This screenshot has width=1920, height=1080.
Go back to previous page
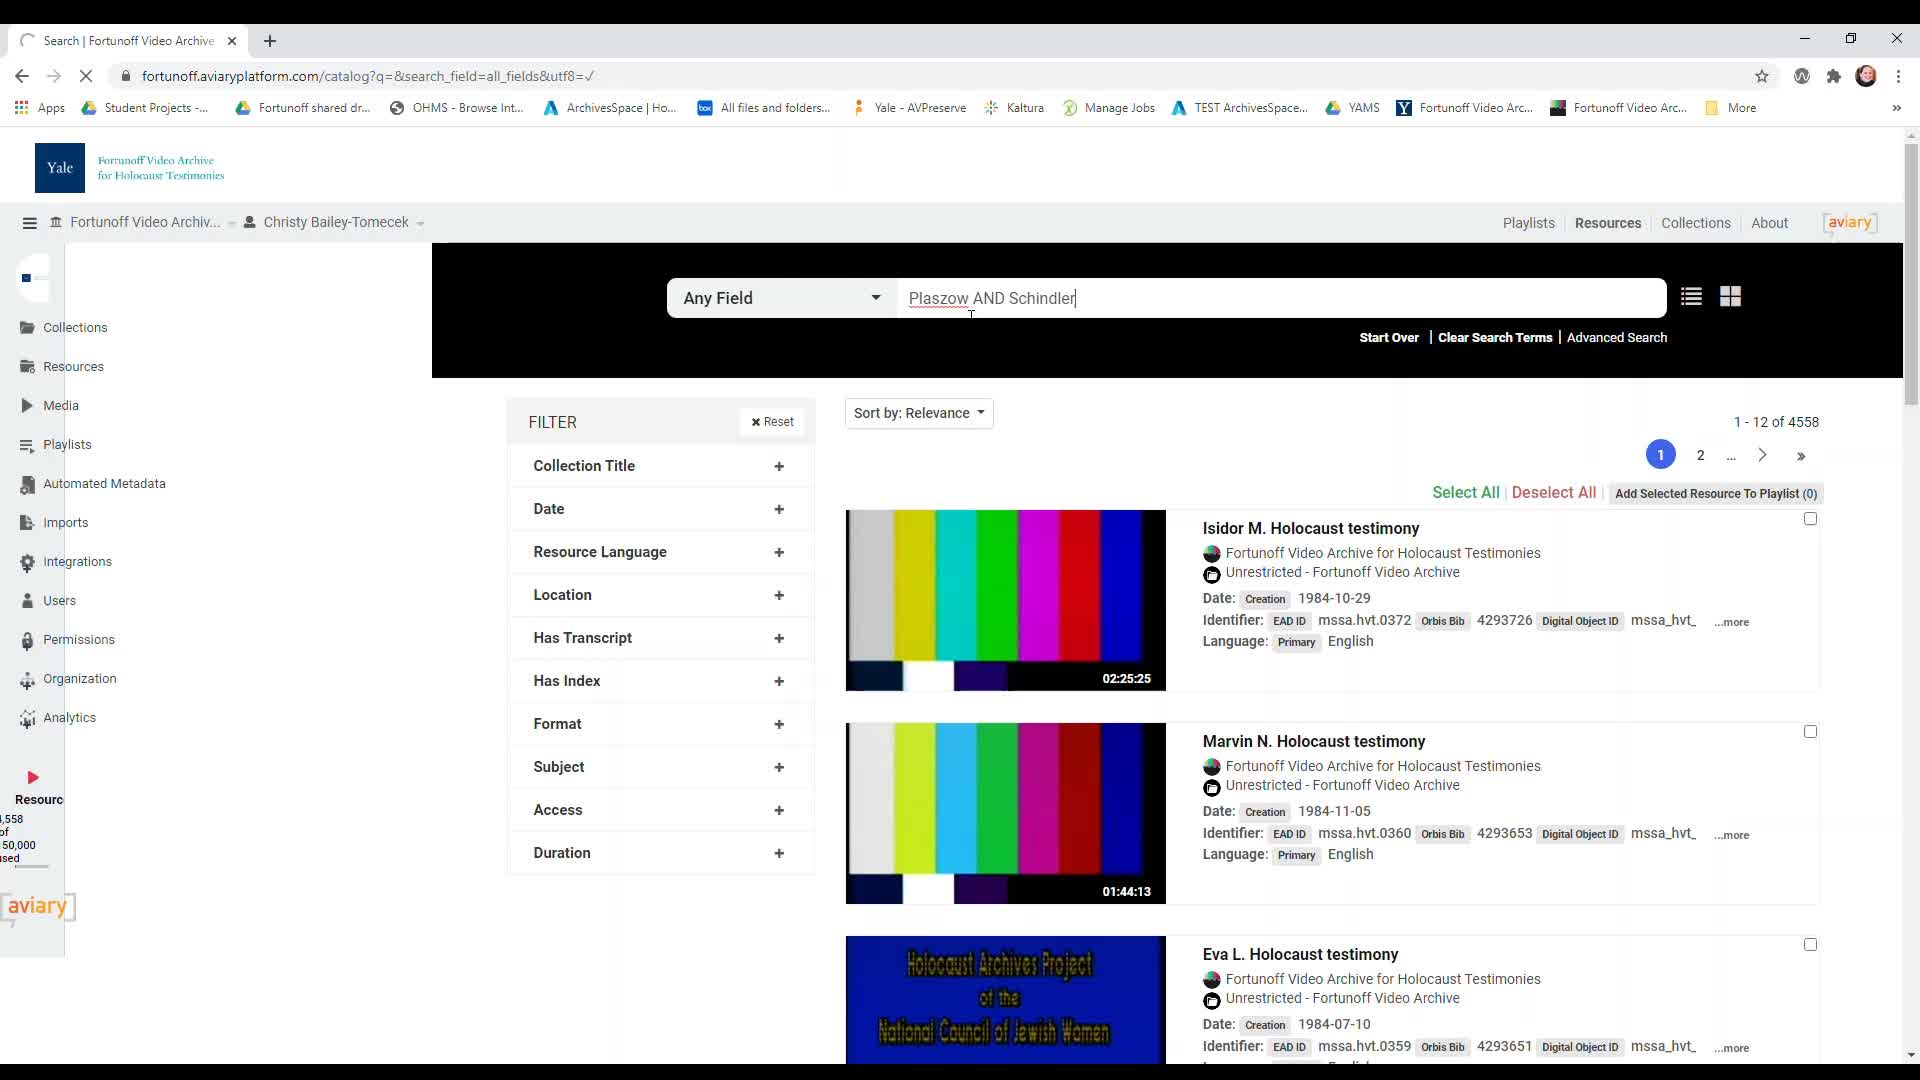tap(22, 76)
